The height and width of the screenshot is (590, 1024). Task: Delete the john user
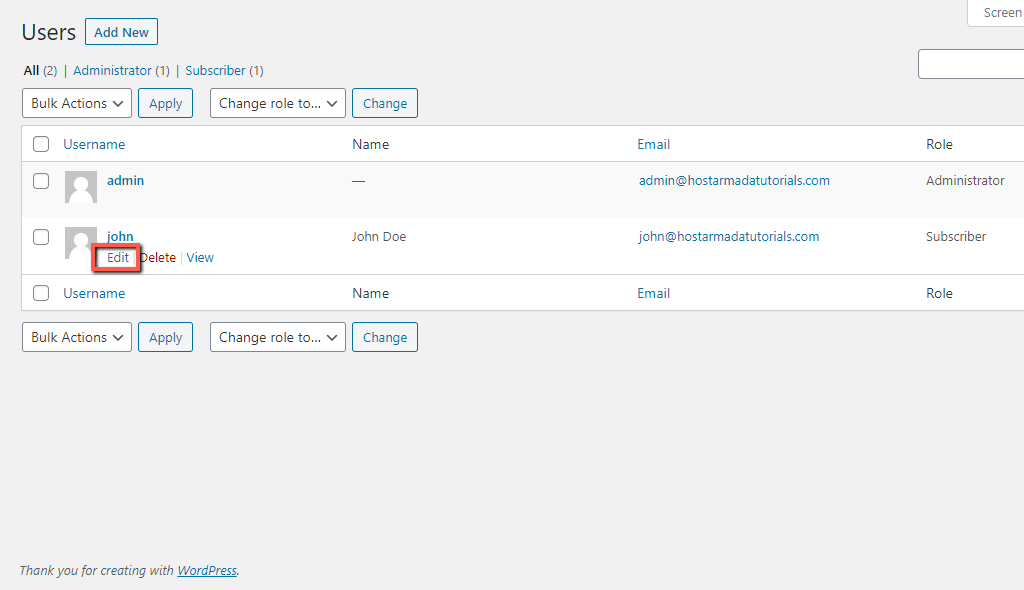point(158,257)
